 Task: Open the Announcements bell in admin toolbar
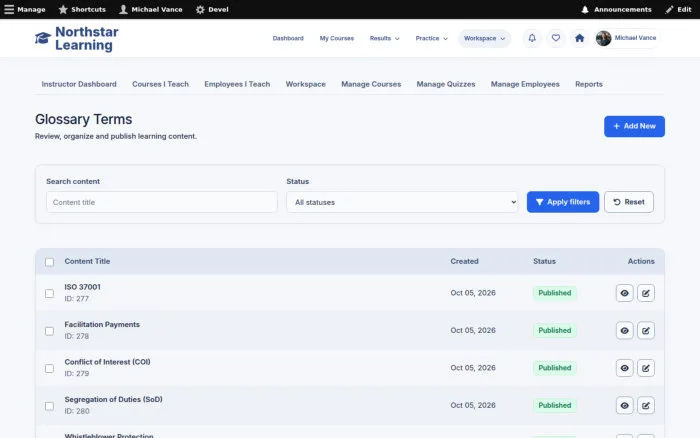tap(584, 9)
